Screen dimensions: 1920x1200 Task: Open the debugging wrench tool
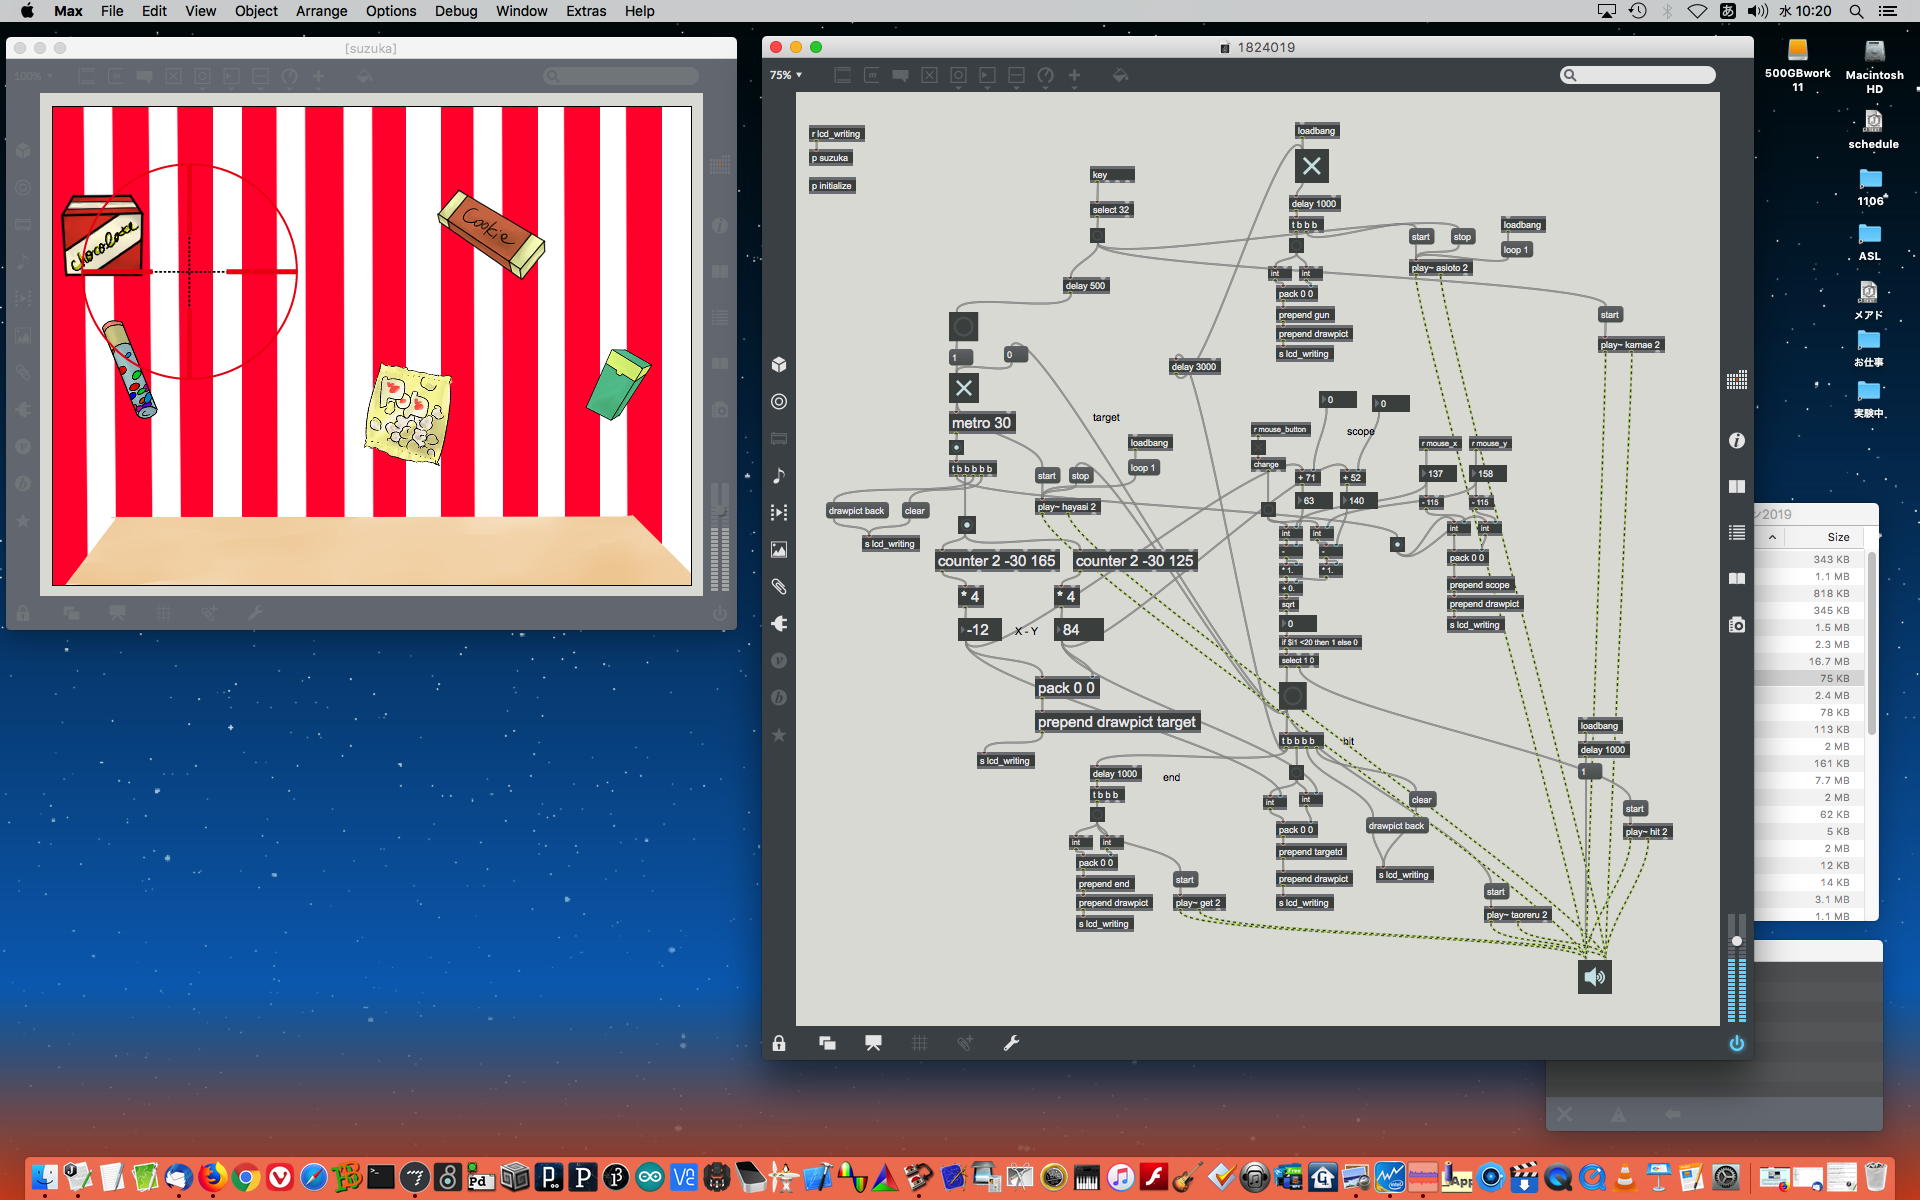[1011, 1043]
